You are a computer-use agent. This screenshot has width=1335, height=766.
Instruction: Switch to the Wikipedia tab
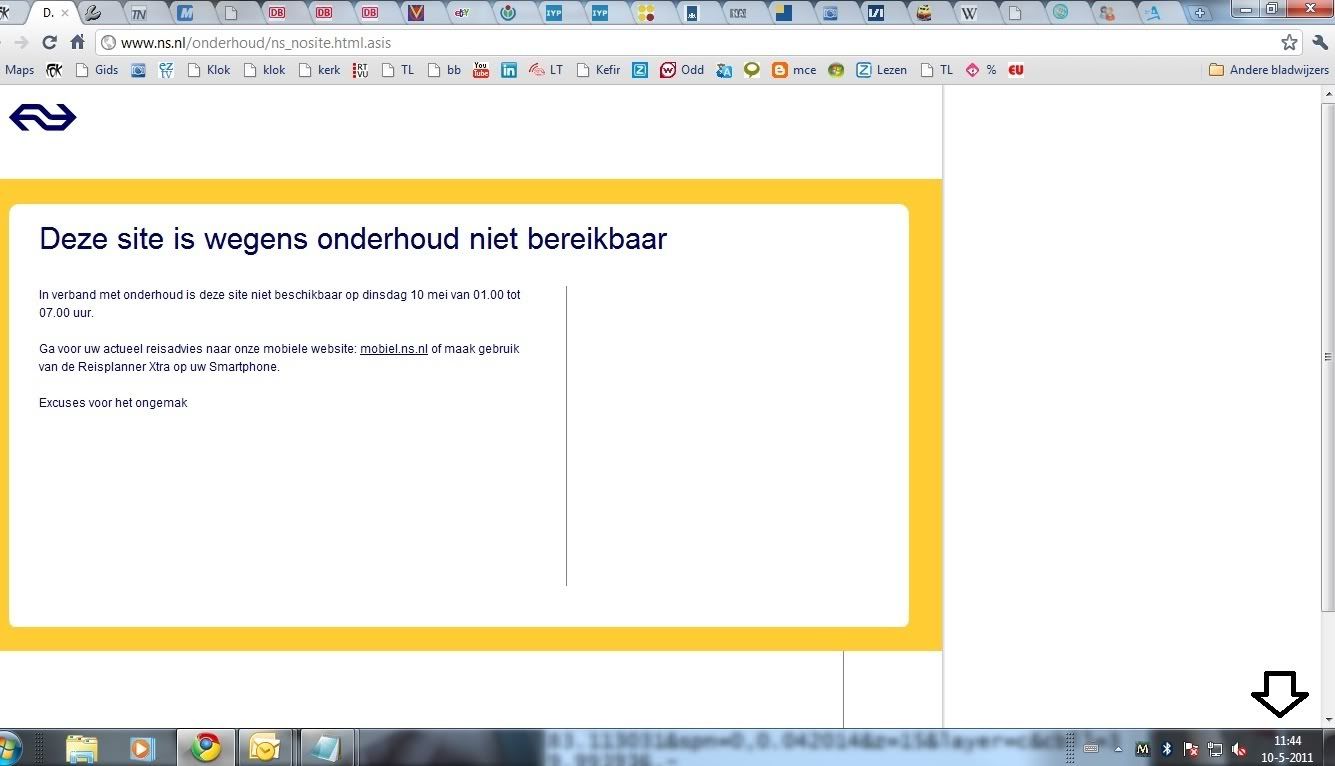click(968, 13)
